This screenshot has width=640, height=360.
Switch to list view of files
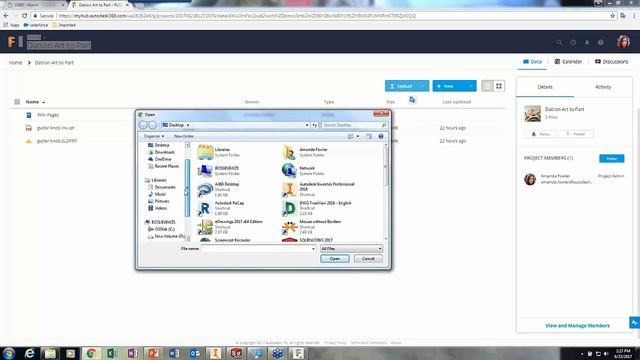click(x=487, y=86)
